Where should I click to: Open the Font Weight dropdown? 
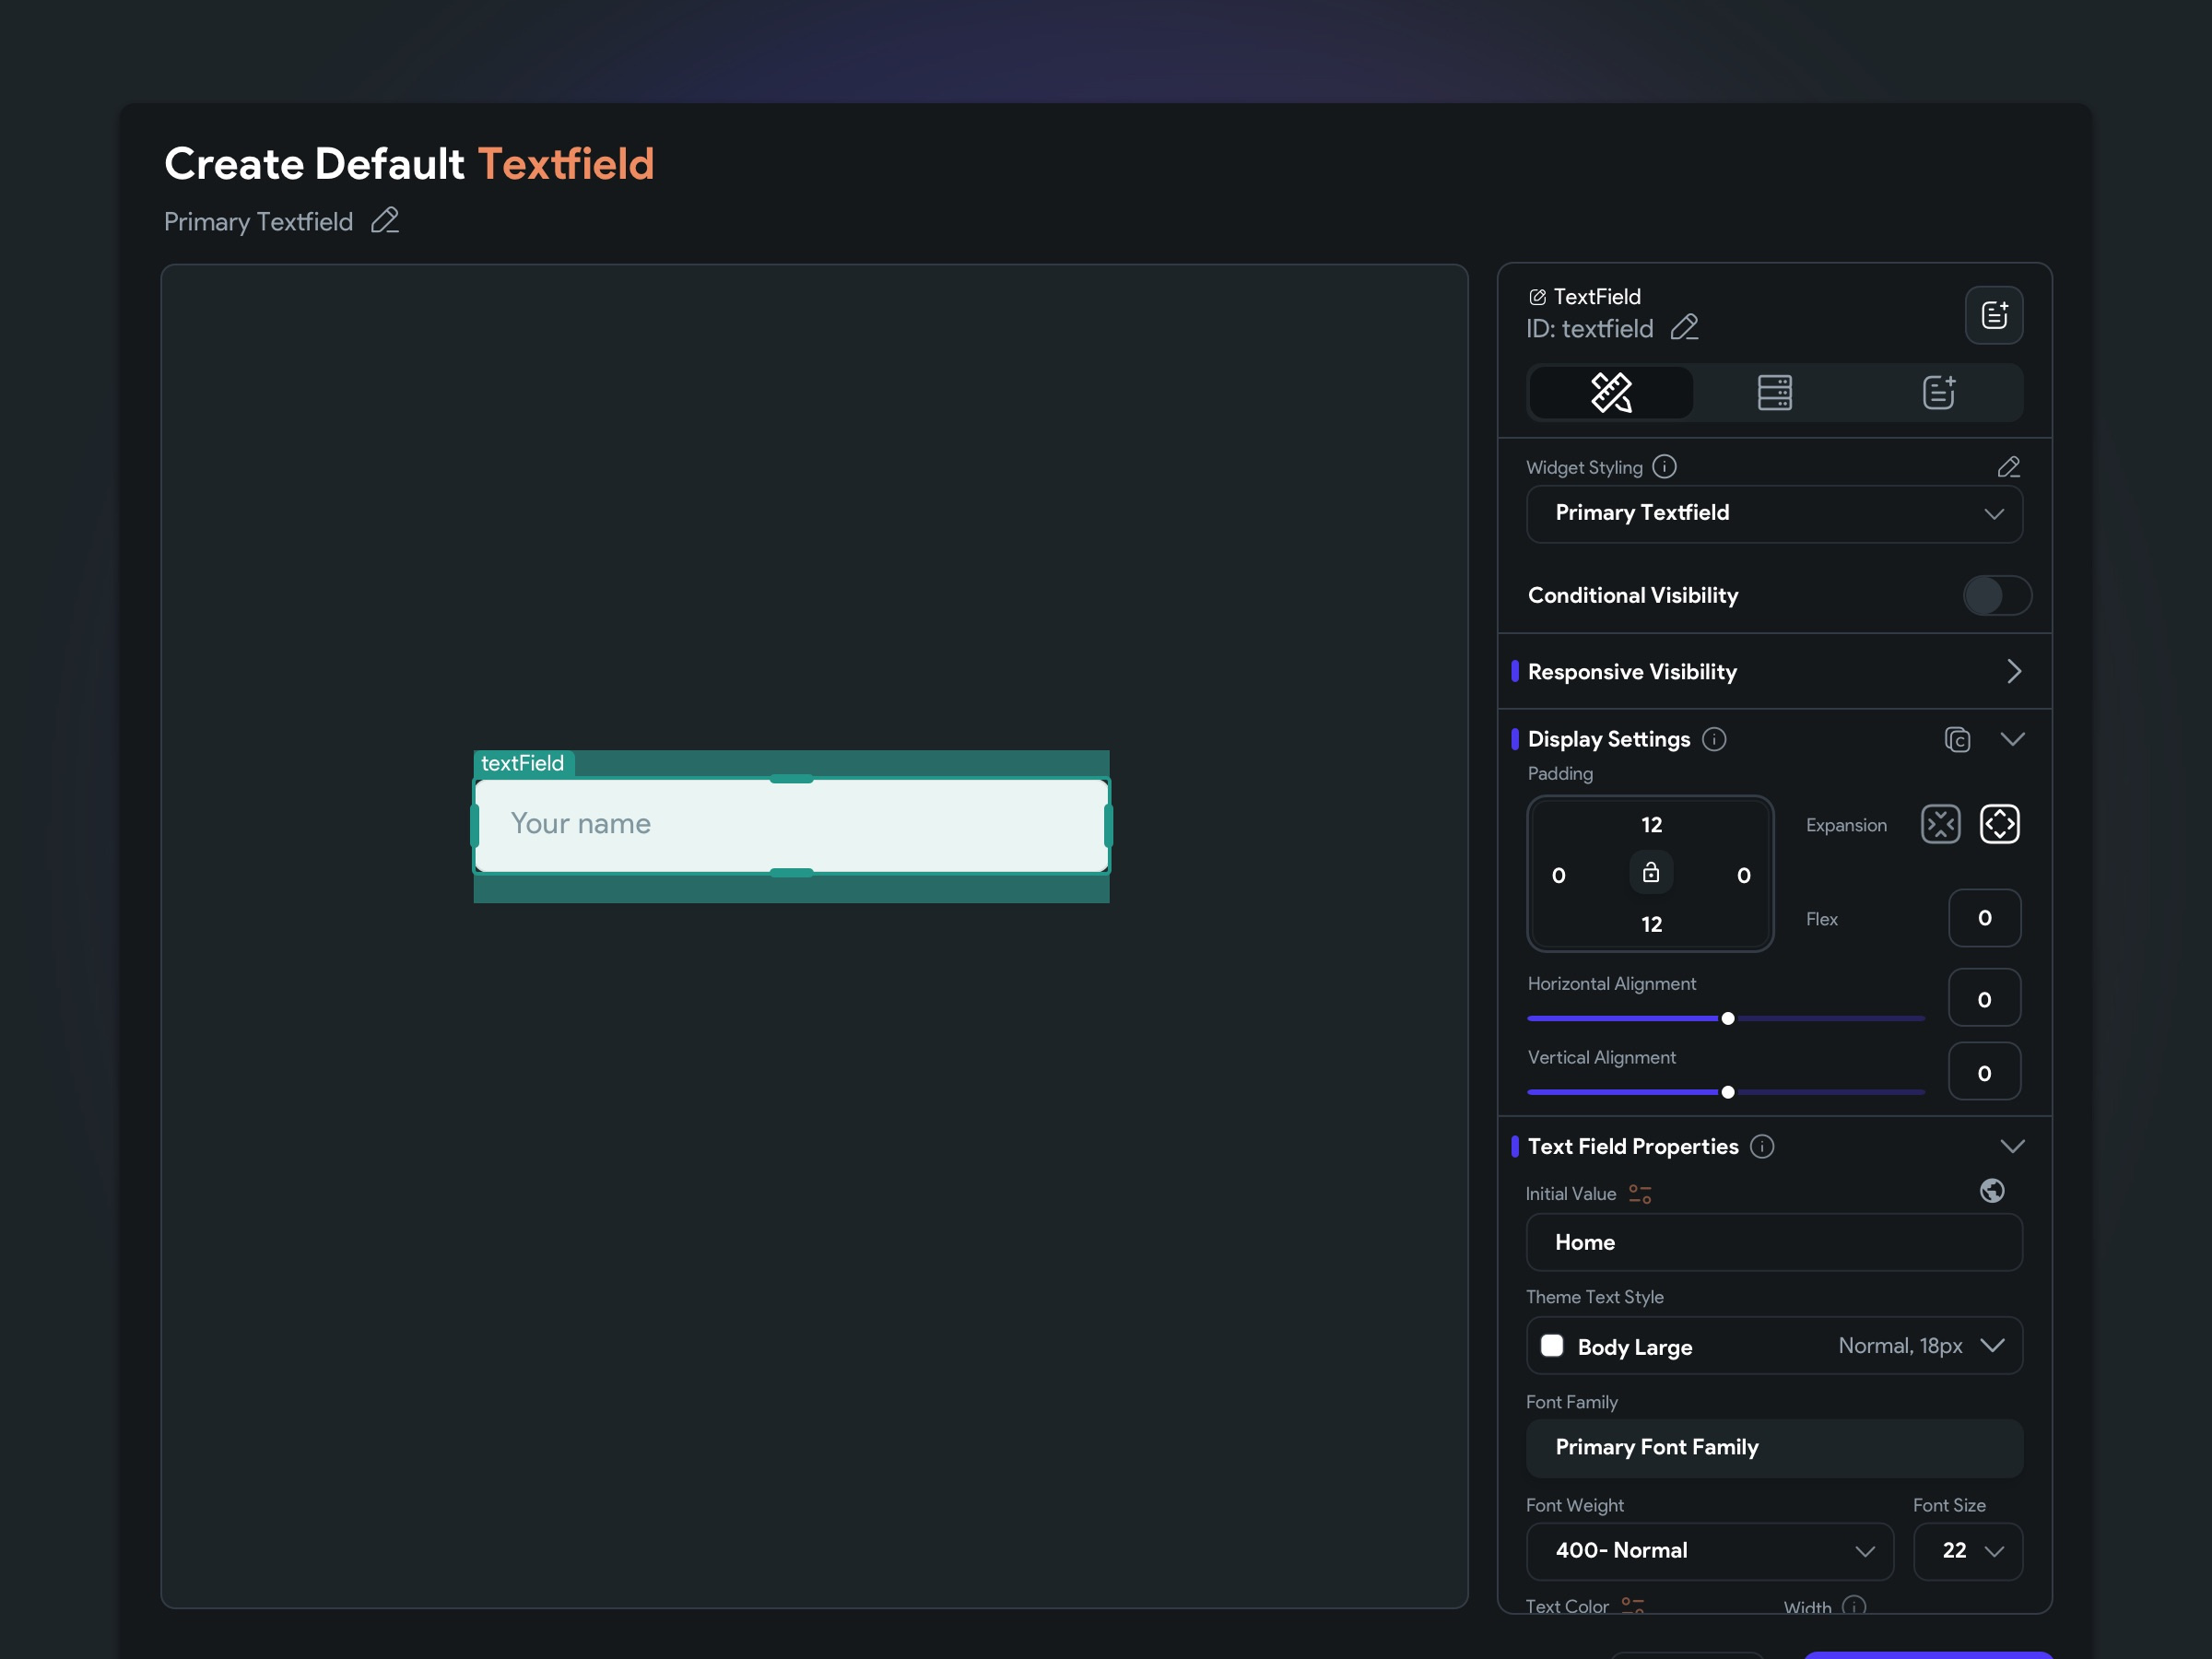(1709, 1551)
